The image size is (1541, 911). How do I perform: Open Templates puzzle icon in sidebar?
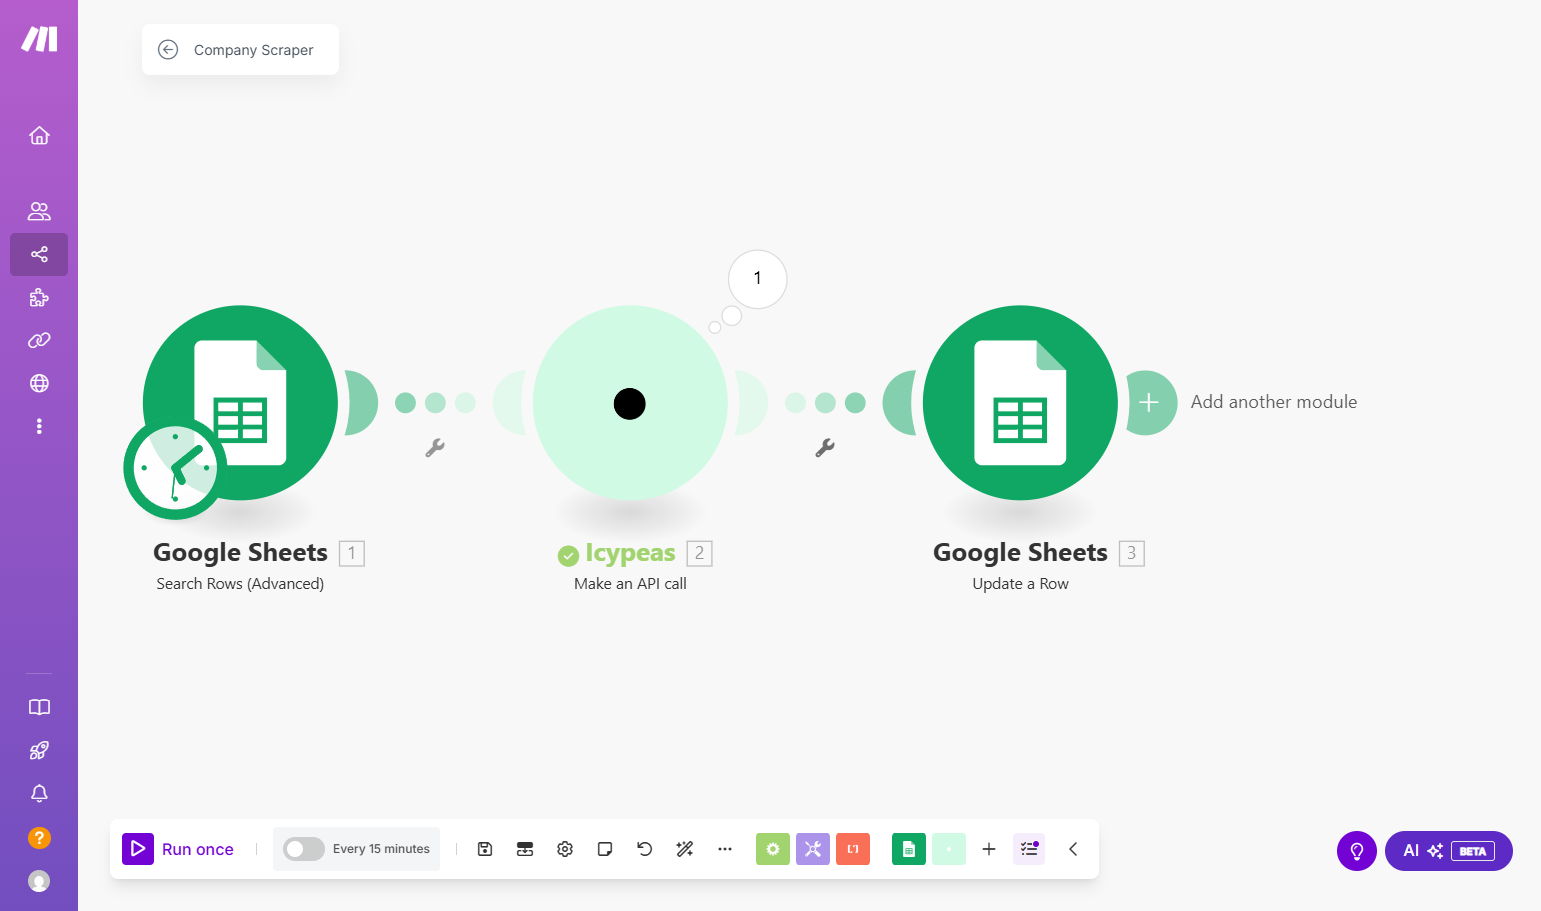click(x=39, y=297)
